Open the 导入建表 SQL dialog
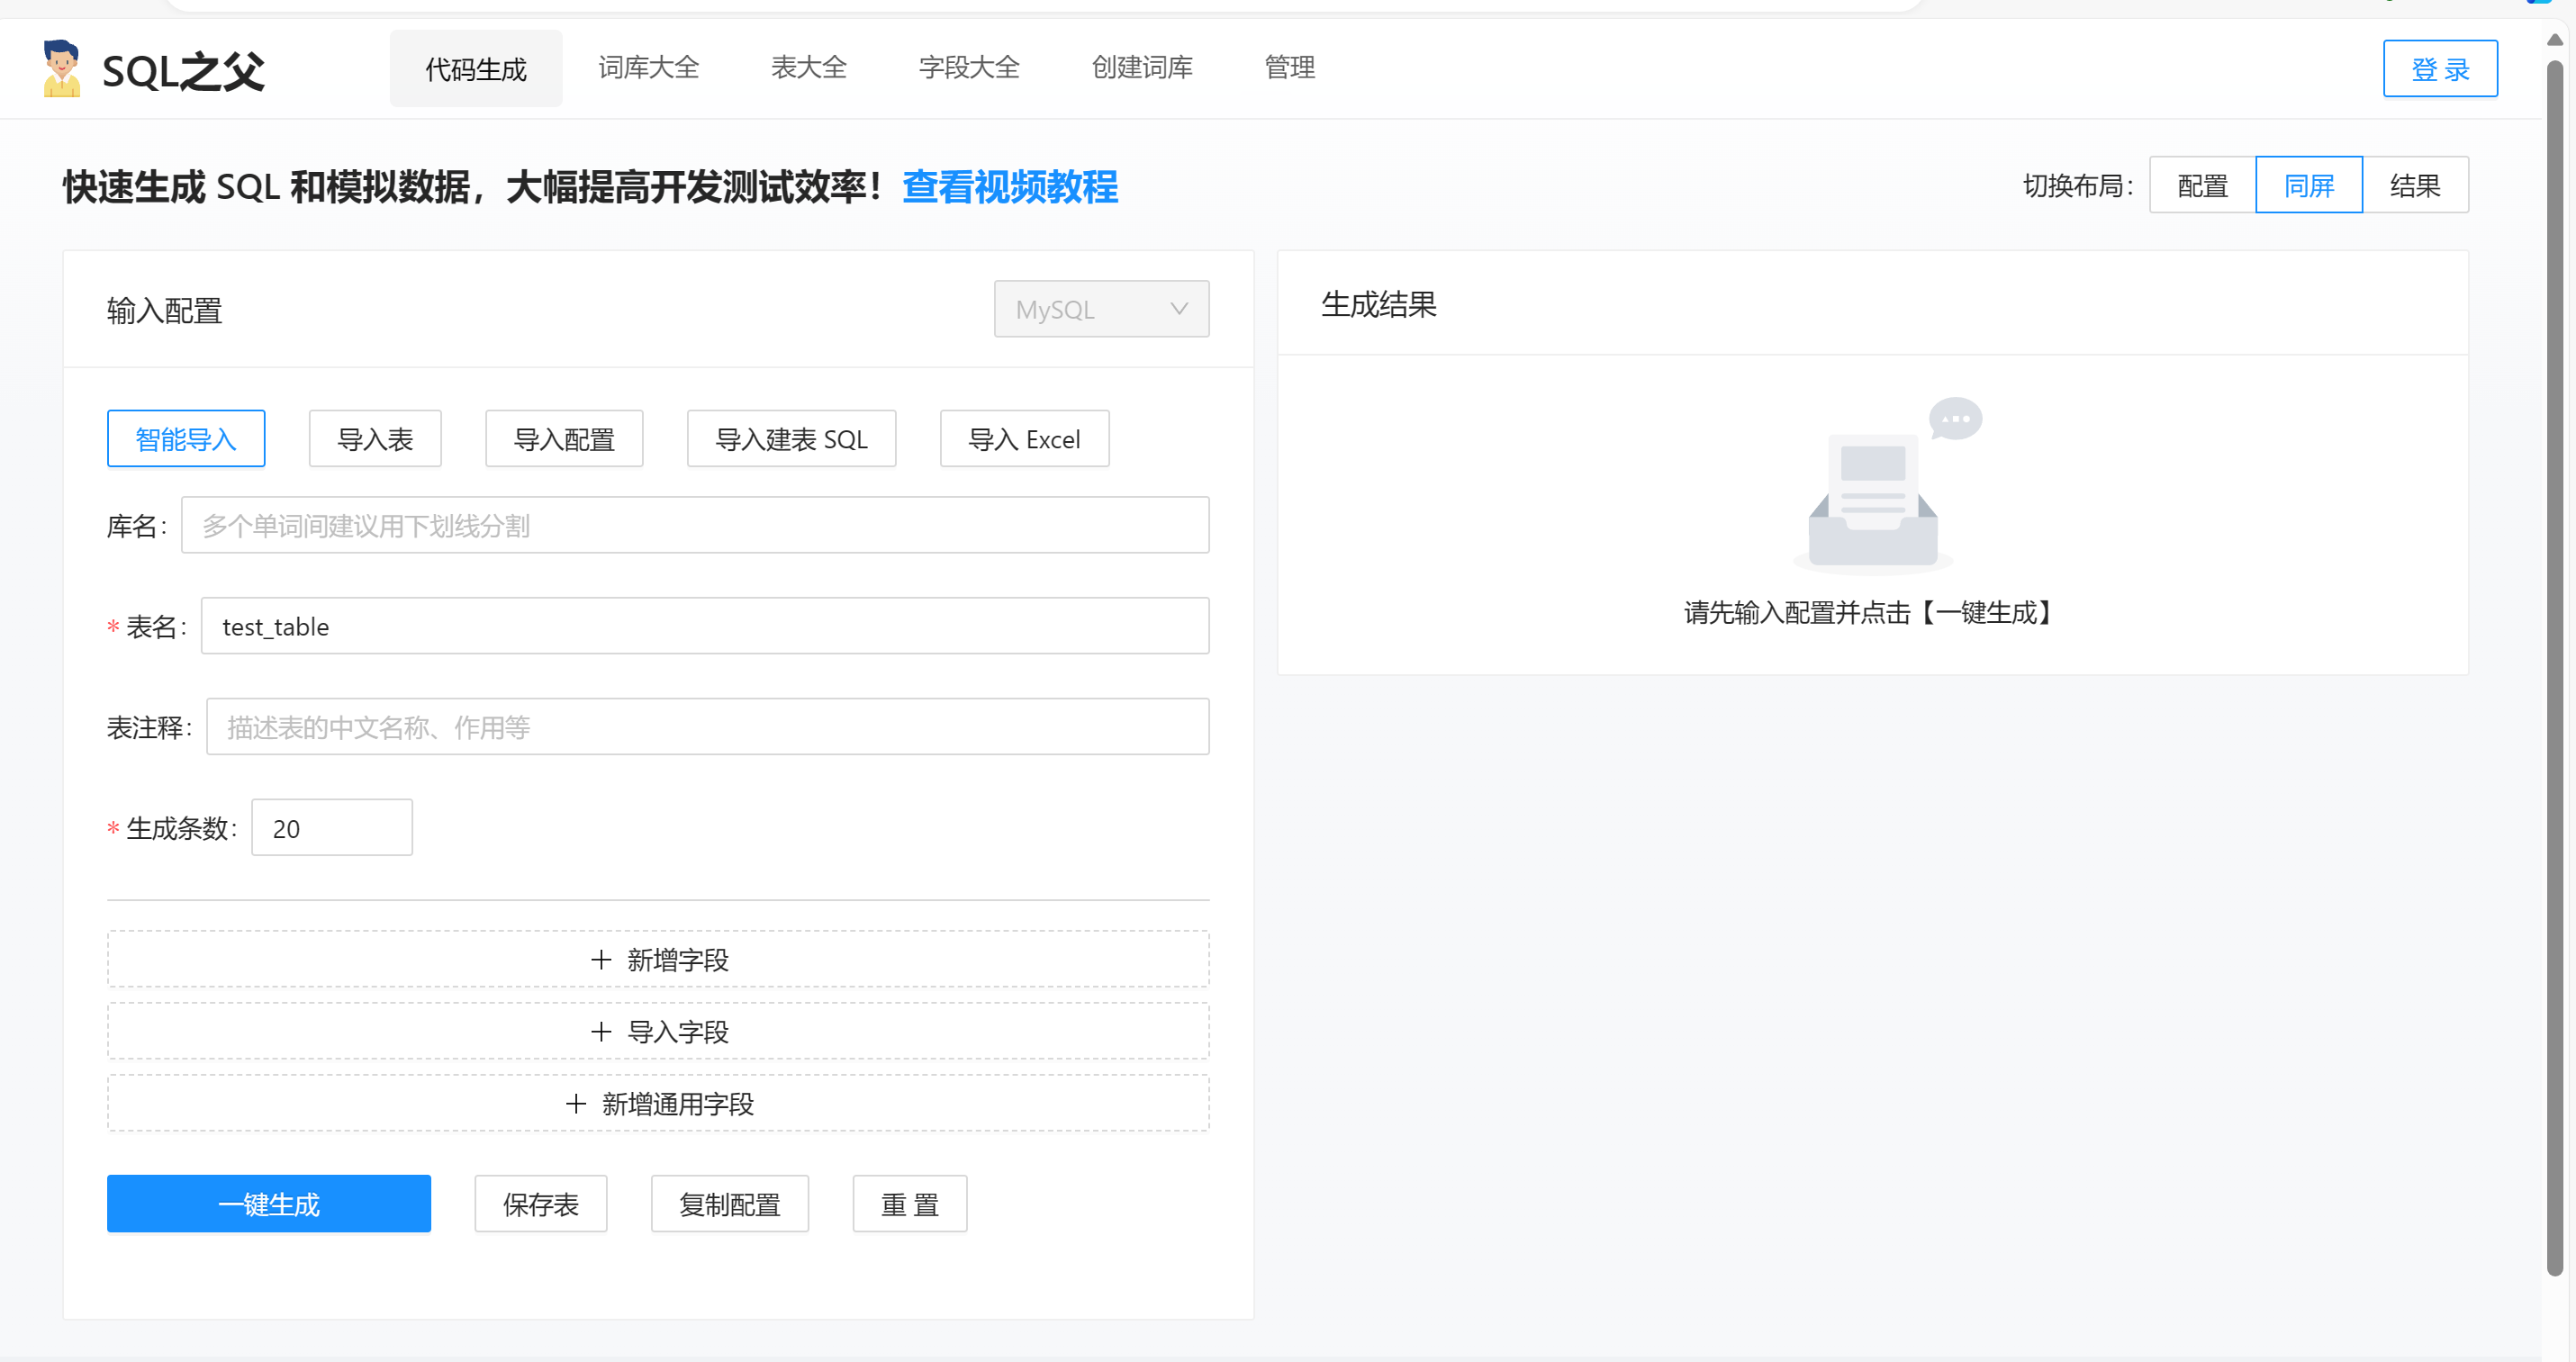2576x1362 pixels. 791,439
